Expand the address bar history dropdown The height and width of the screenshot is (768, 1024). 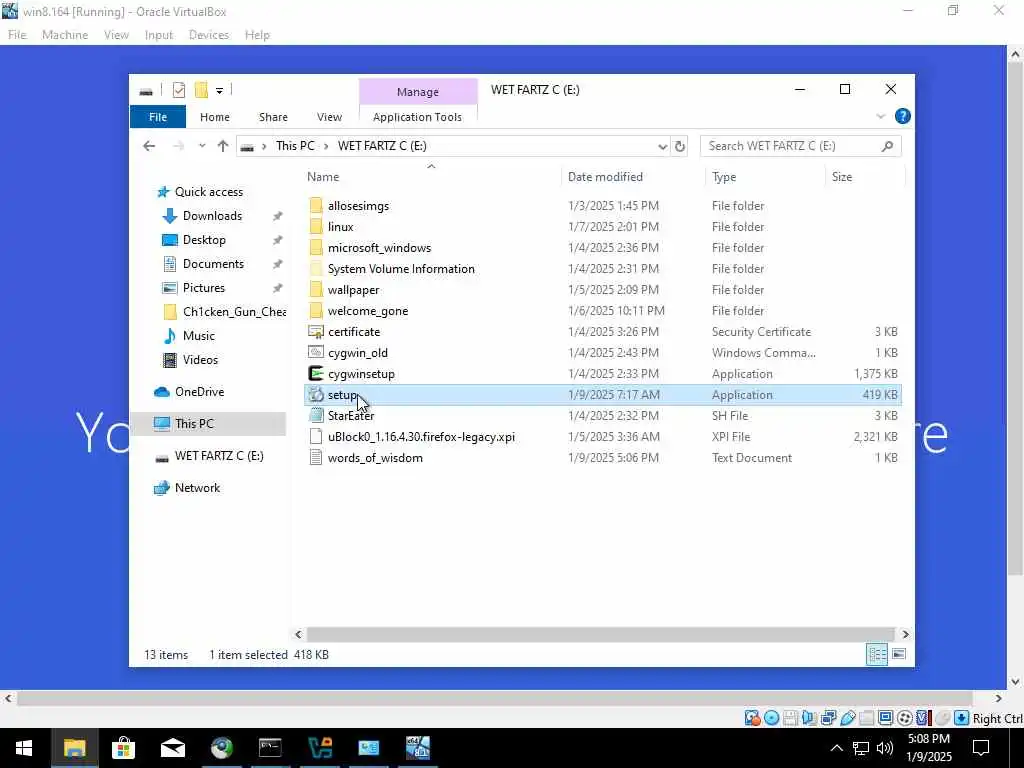pyautogui.click(x=662, y=146)
